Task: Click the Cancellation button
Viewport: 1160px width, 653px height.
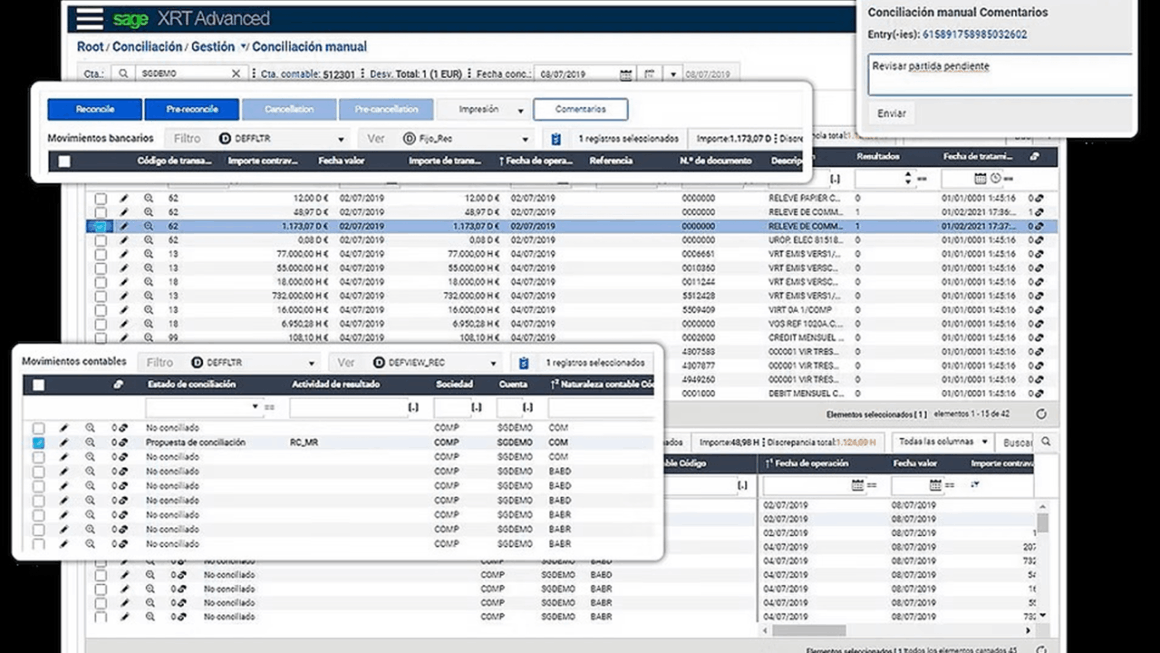Action: (289, 109)
